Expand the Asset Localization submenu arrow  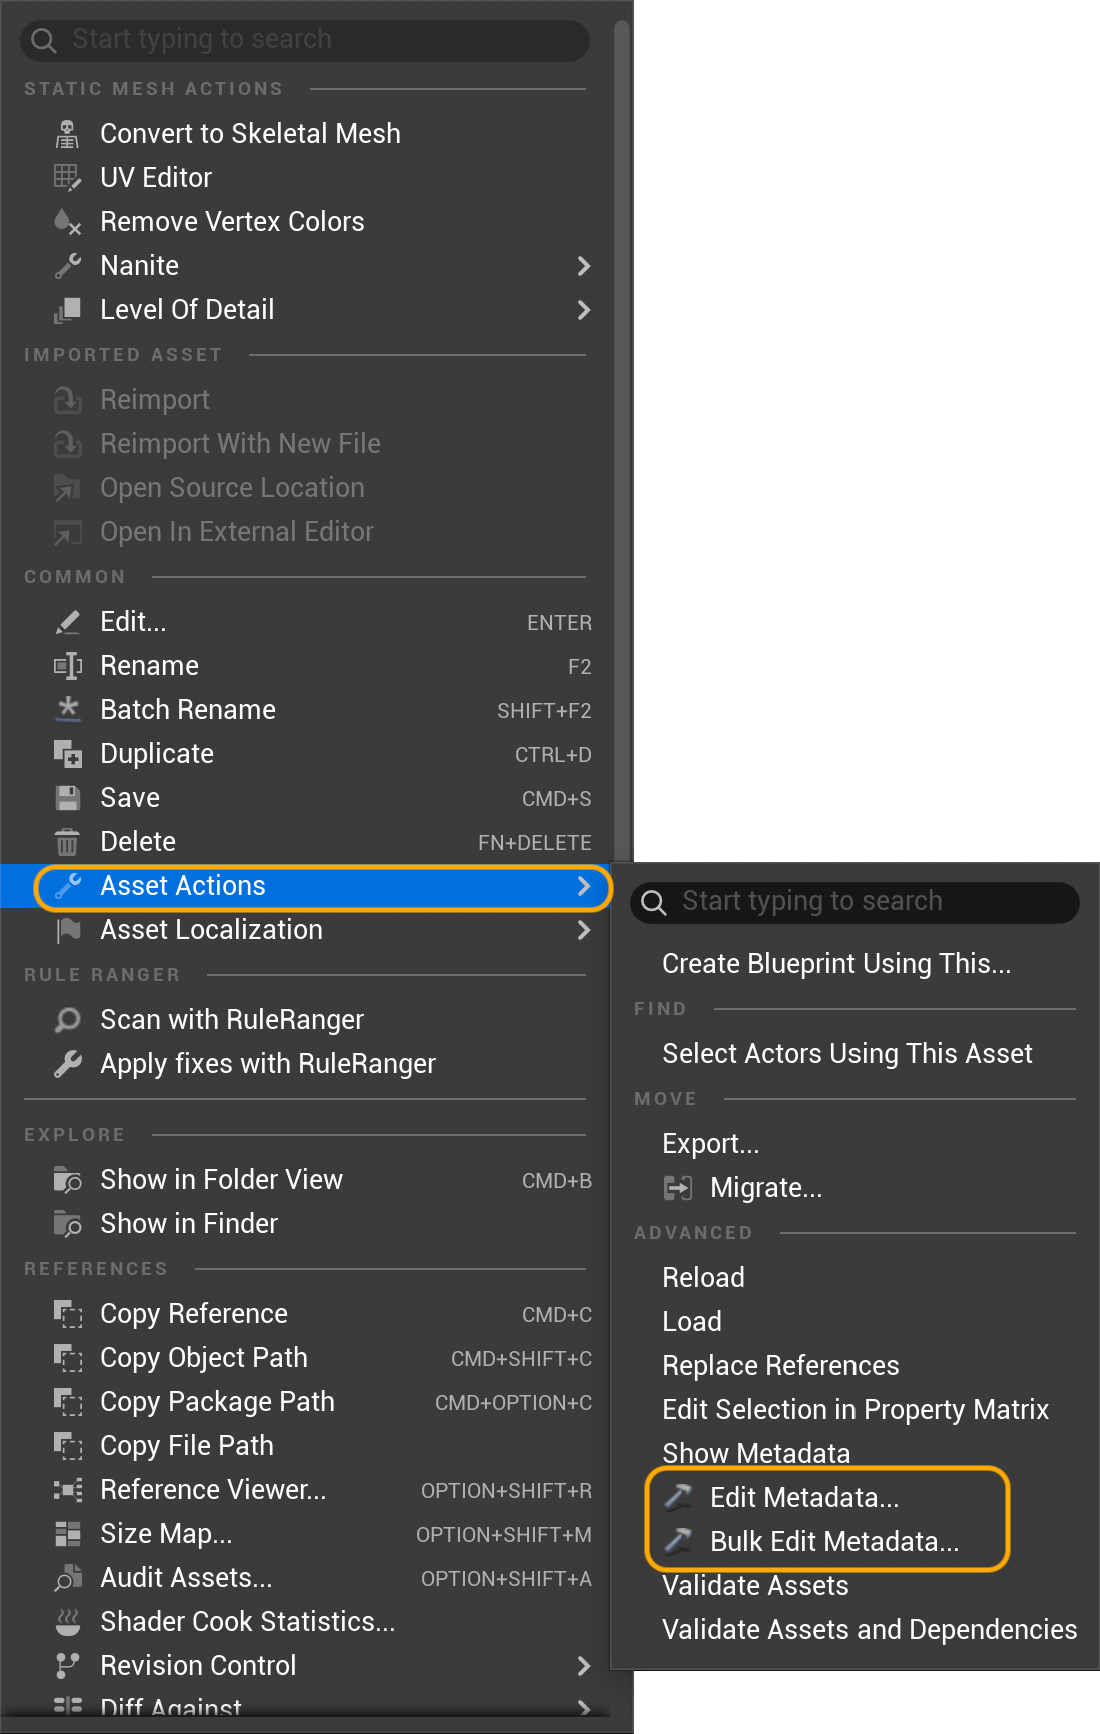(x=584, y=930)
